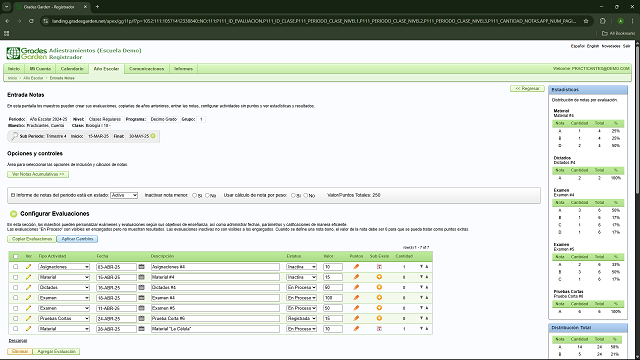Click the edit pencil for Material #4 row
This screenshot has height=360, width=640.
pyautogui.click(x=28, y=277)
